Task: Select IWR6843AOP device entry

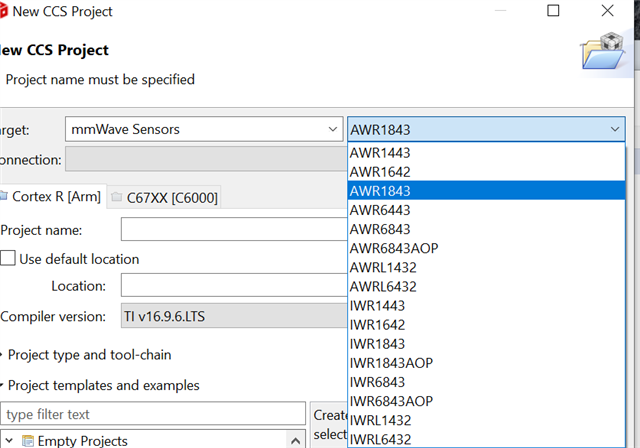Action: click(486, 401)
